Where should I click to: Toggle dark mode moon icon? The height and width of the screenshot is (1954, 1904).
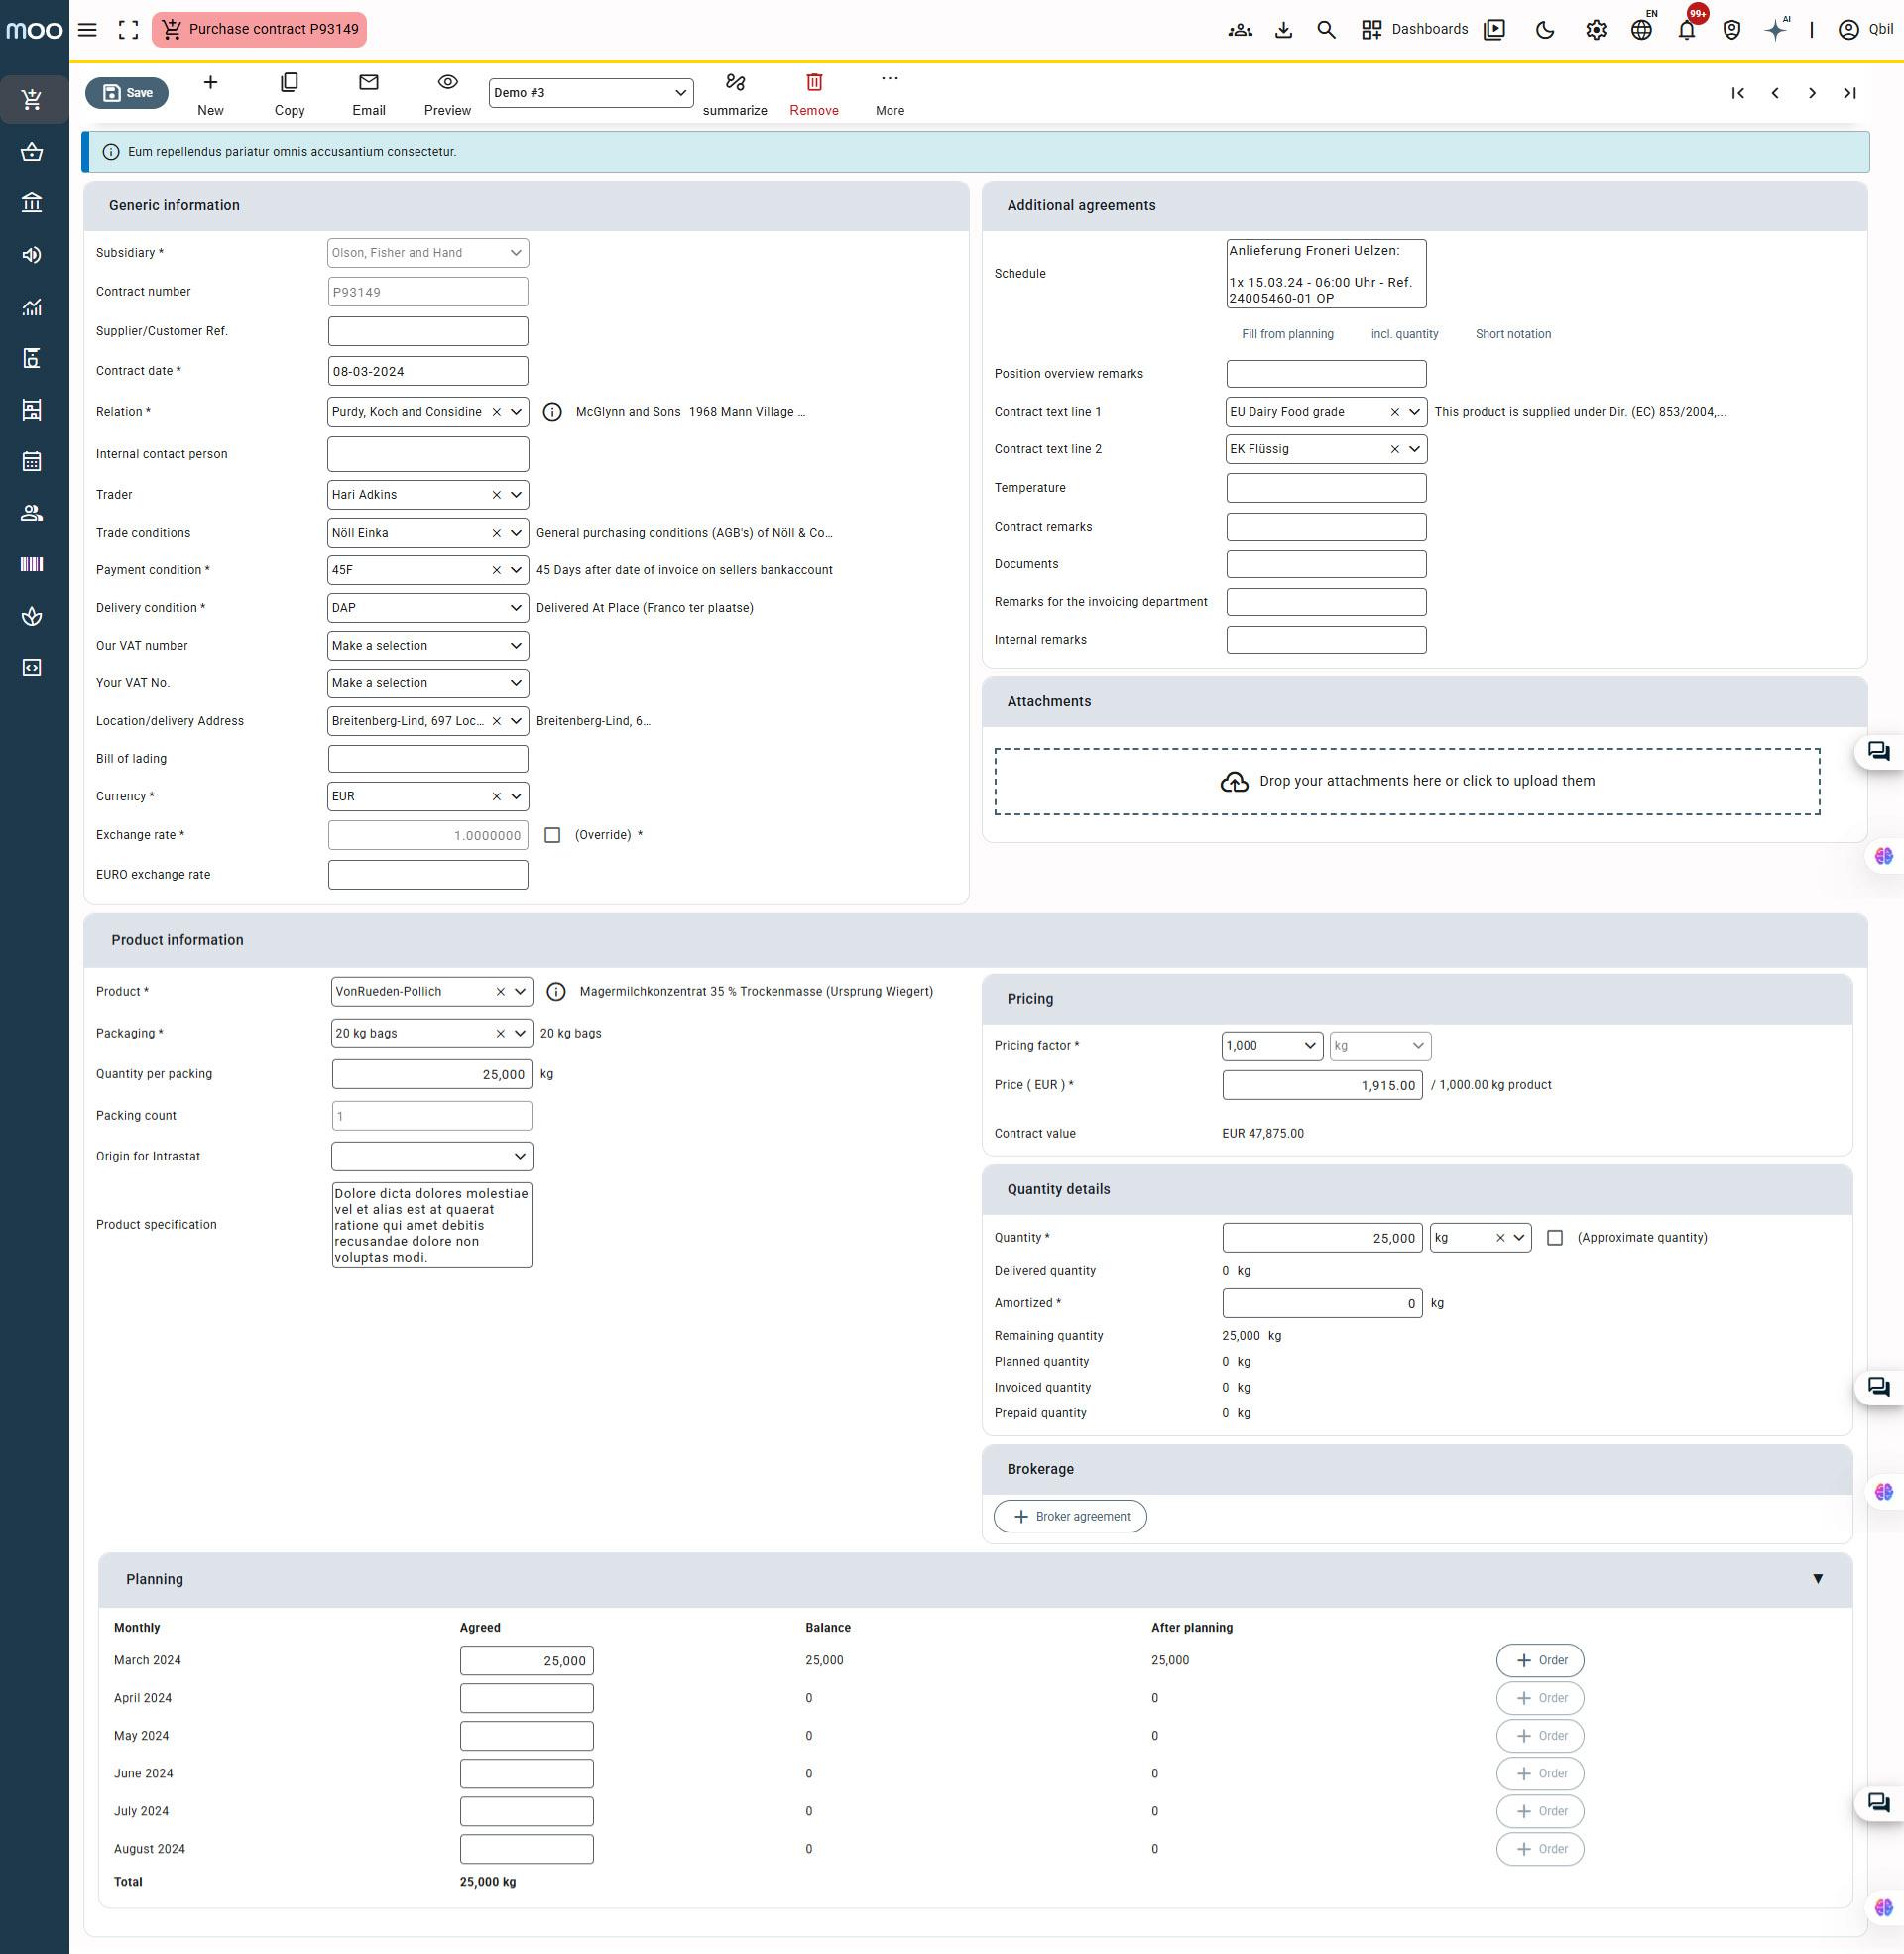click(x=1544, y=30)
